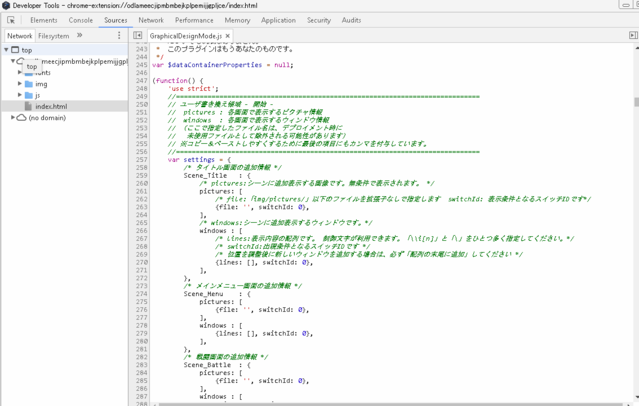Click line number 245 in gutter
Screen dimensions: 639x406
tap(142, 65)
